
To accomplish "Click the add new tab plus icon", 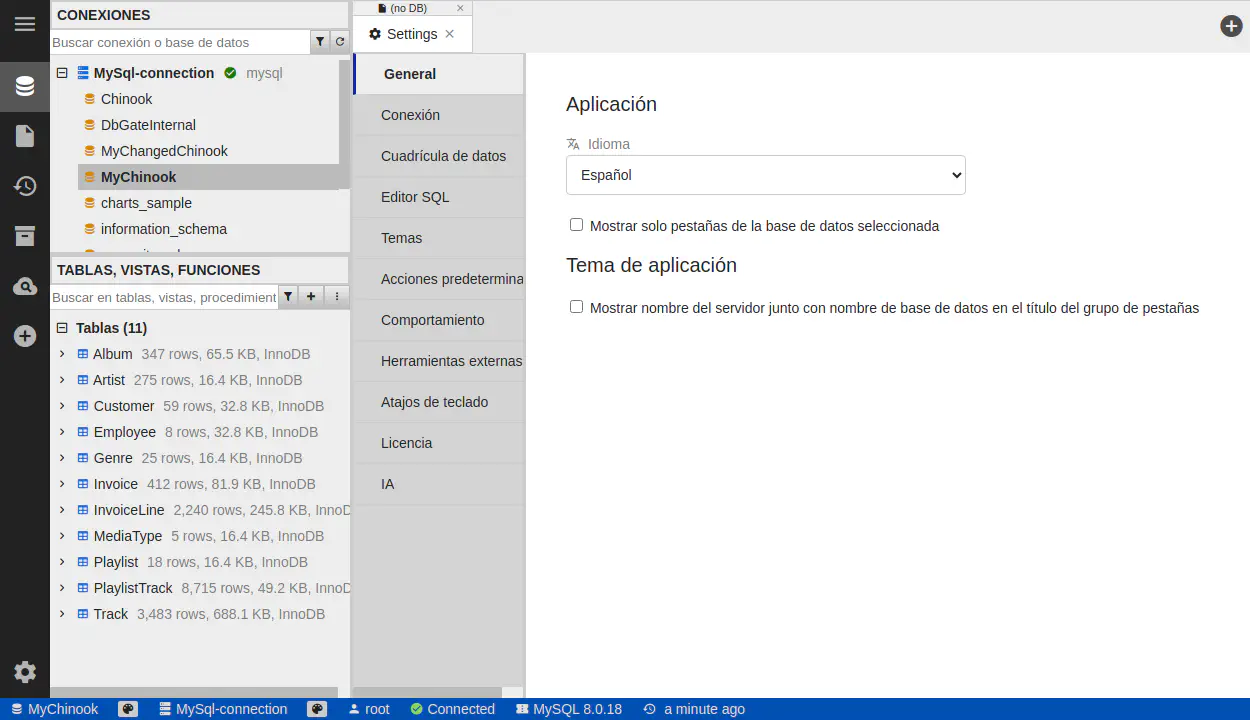I will click(x=1231, y=26).
